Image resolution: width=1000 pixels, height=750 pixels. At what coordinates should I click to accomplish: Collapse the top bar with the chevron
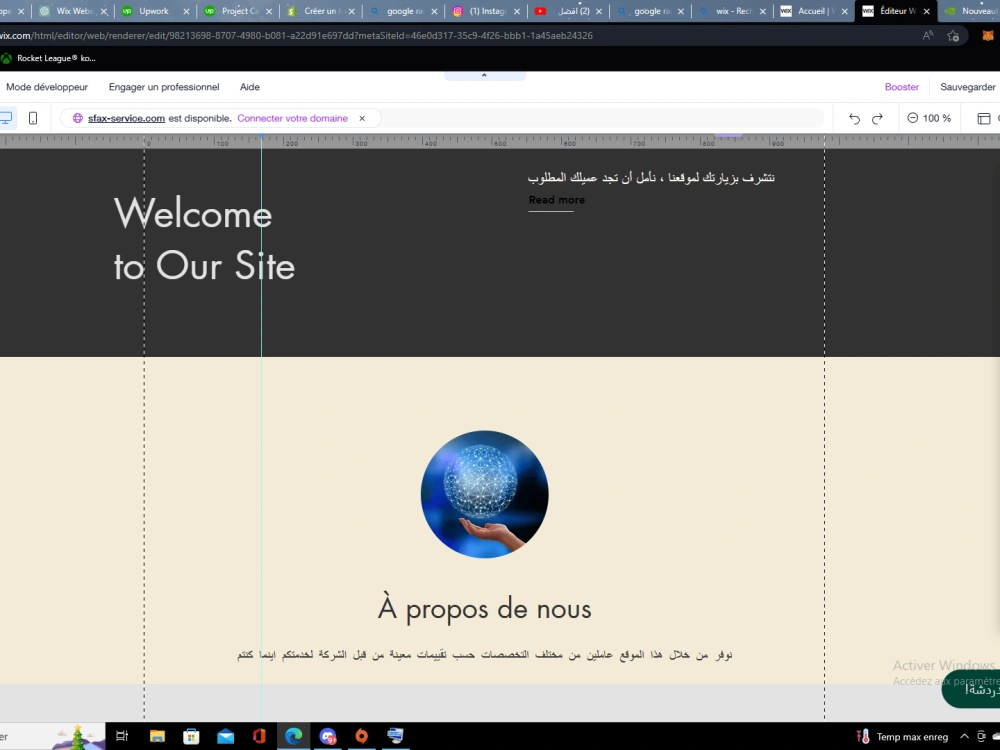[484, 75]
